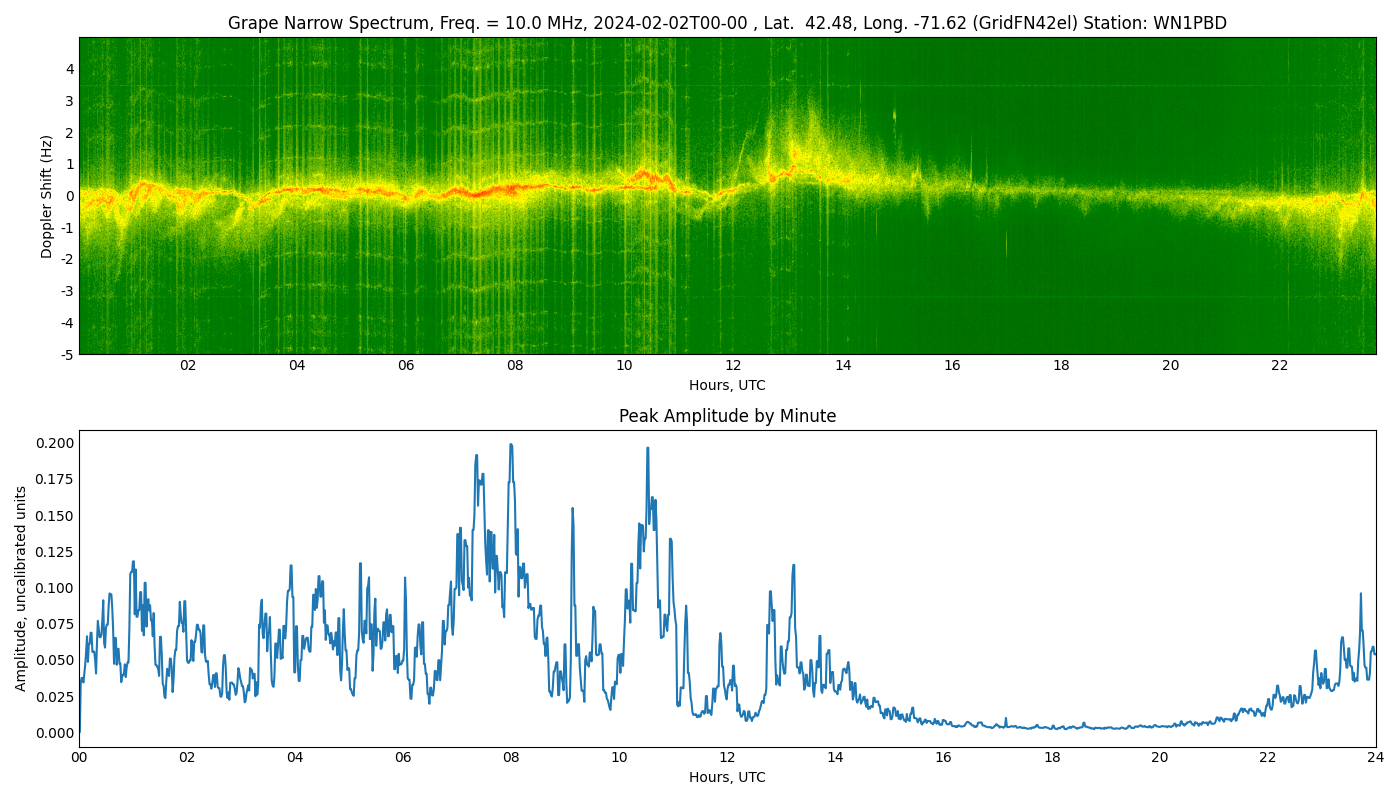This screenshot has height=800, width=1400.
Task: Click the Peak Amplitude by Minute title
Action: [727, 416]
